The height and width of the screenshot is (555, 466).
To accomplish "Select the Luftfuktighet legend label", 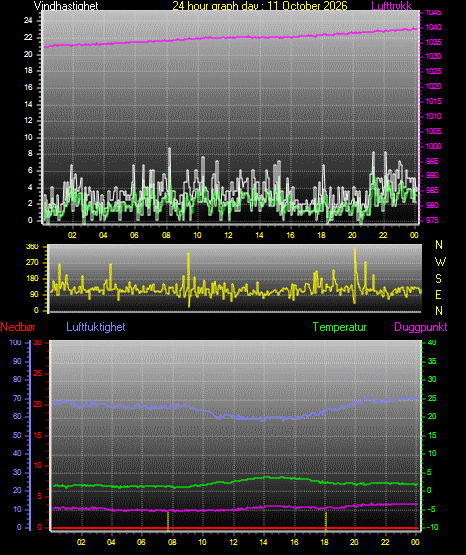I will pyautogui.click(x=96, y=327).
